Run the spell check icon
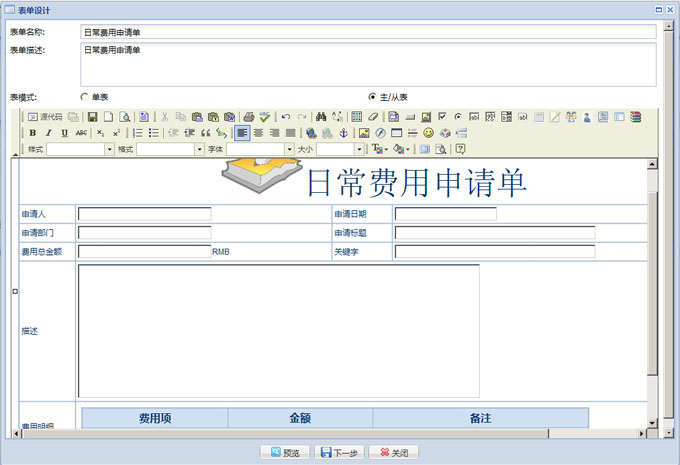 point(265,117)
